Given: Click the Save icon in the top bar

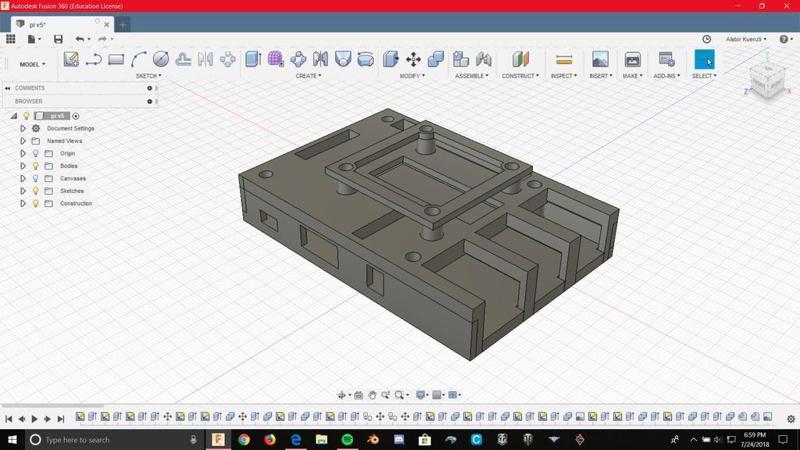Looking at the screenshot, I should [x=58, y=39].
